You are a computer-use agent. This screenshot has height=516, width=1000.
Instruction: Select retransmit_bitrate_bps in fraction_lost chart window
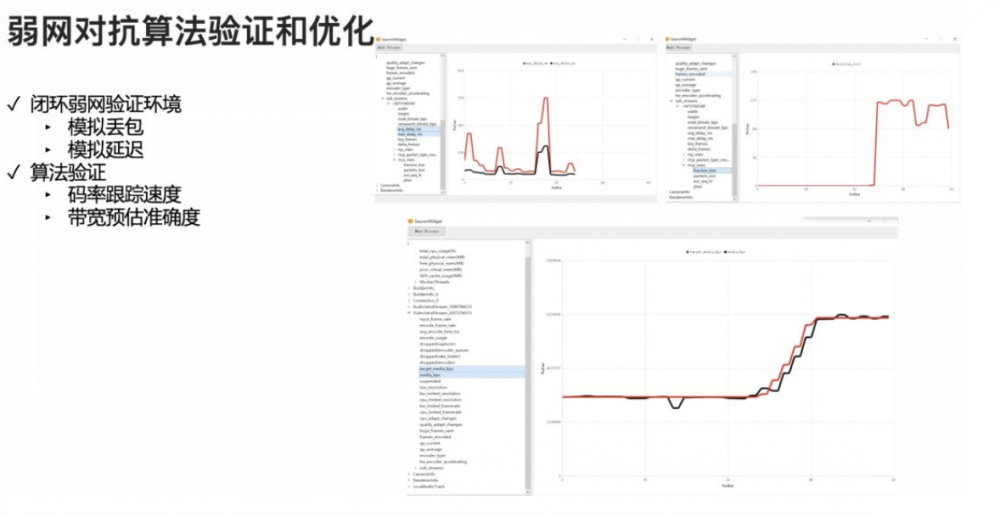[707, 128]
